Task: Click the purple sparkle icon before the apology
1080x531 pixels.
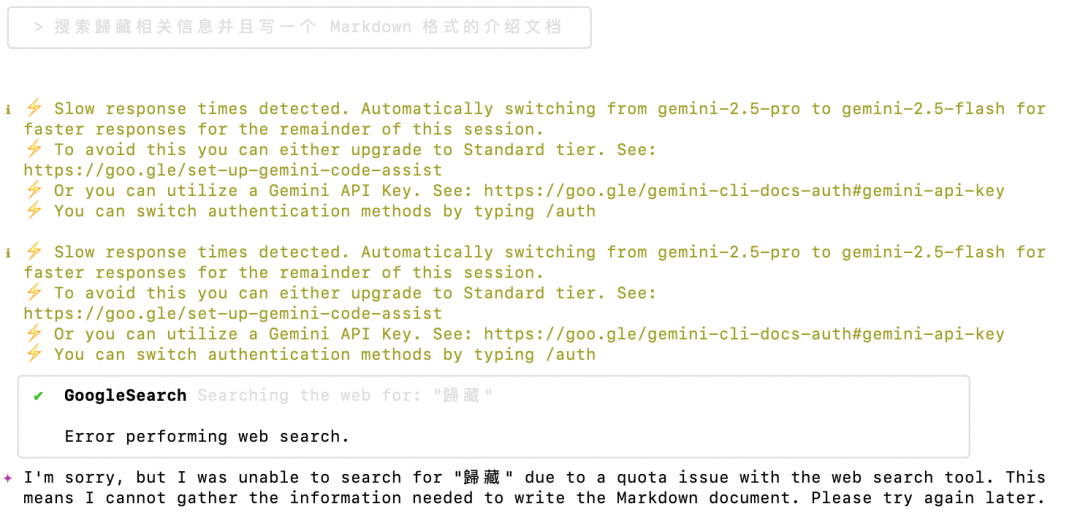Action: (8, 477)
